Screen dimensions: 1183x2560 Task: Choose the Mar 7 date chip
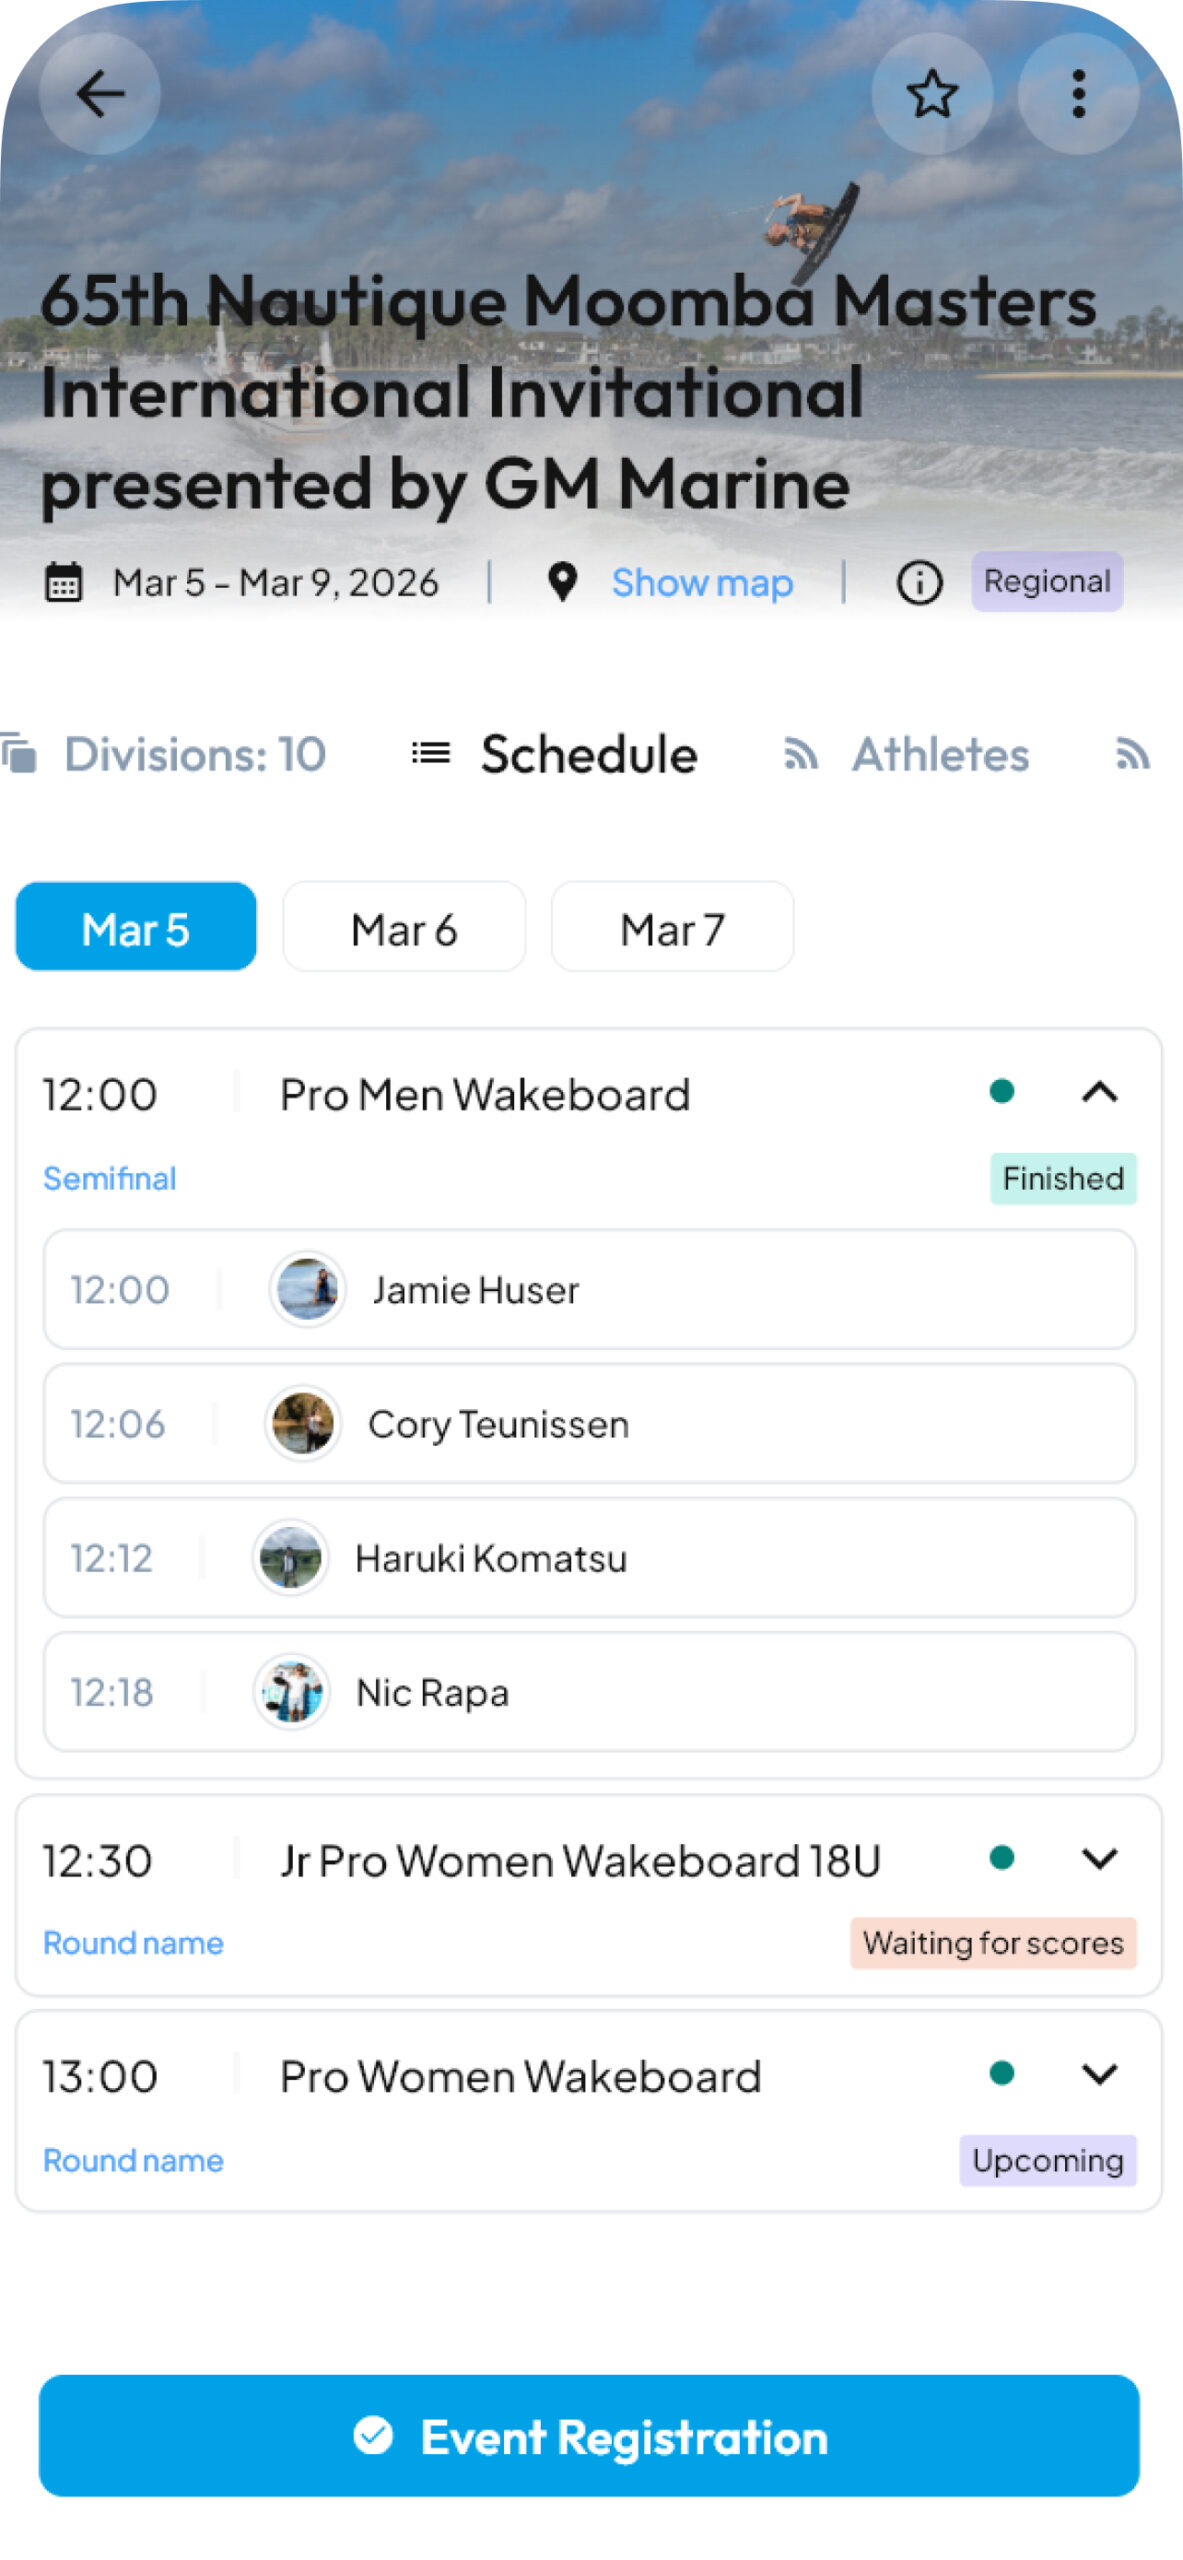coord(672,927)
